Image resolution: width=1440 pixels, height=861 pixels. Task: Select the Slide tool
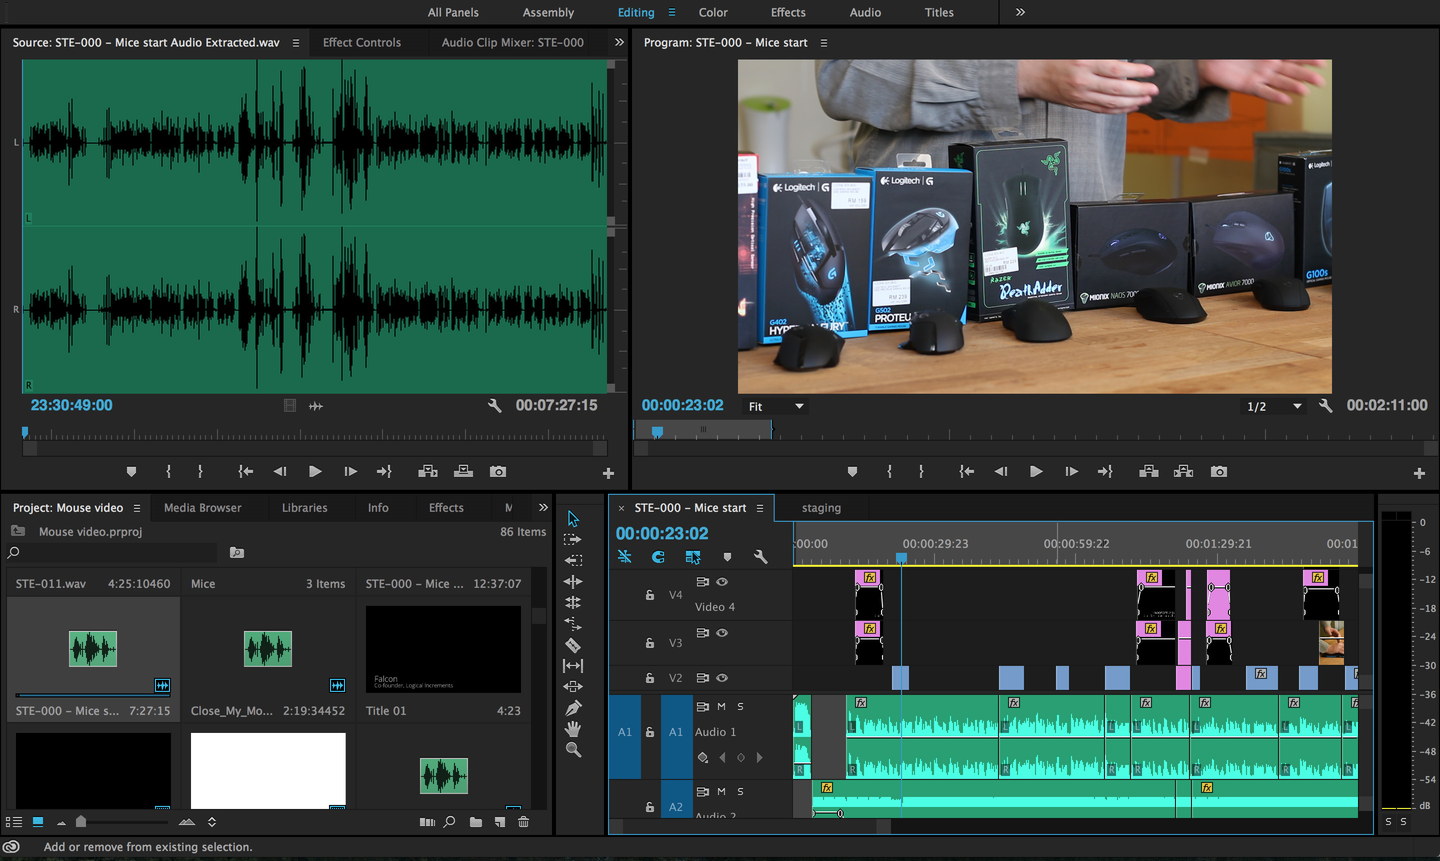point(573,687)
